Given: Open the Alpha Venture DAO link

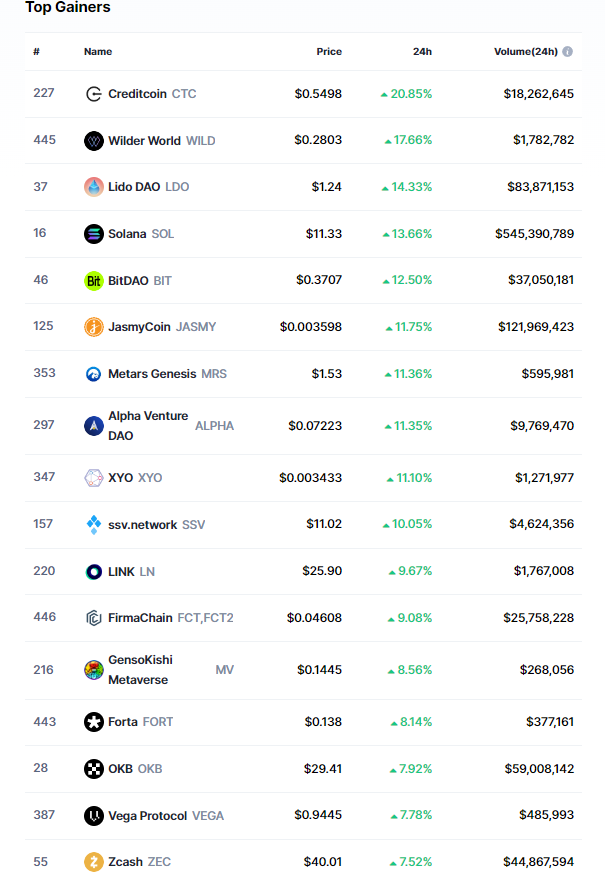Looking at the screenshot, I should point(147,426).
